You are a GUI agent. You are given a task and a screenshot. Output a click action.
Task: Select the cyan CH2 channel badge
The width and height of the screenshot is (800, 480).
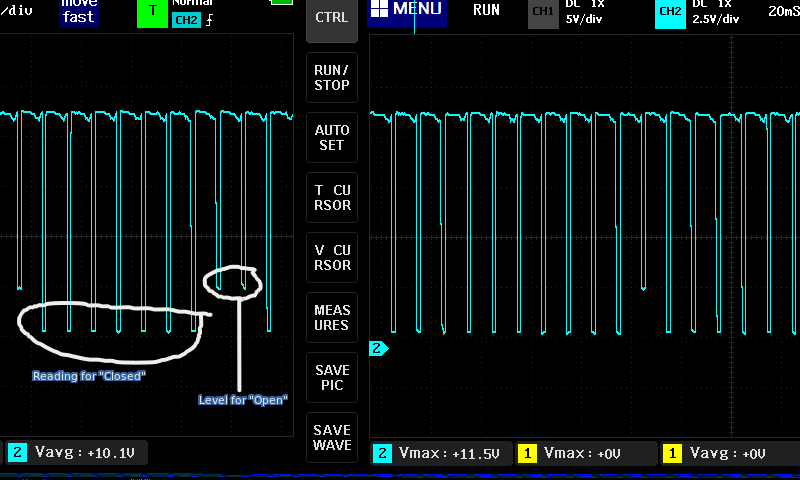click(x=670, y=13)
